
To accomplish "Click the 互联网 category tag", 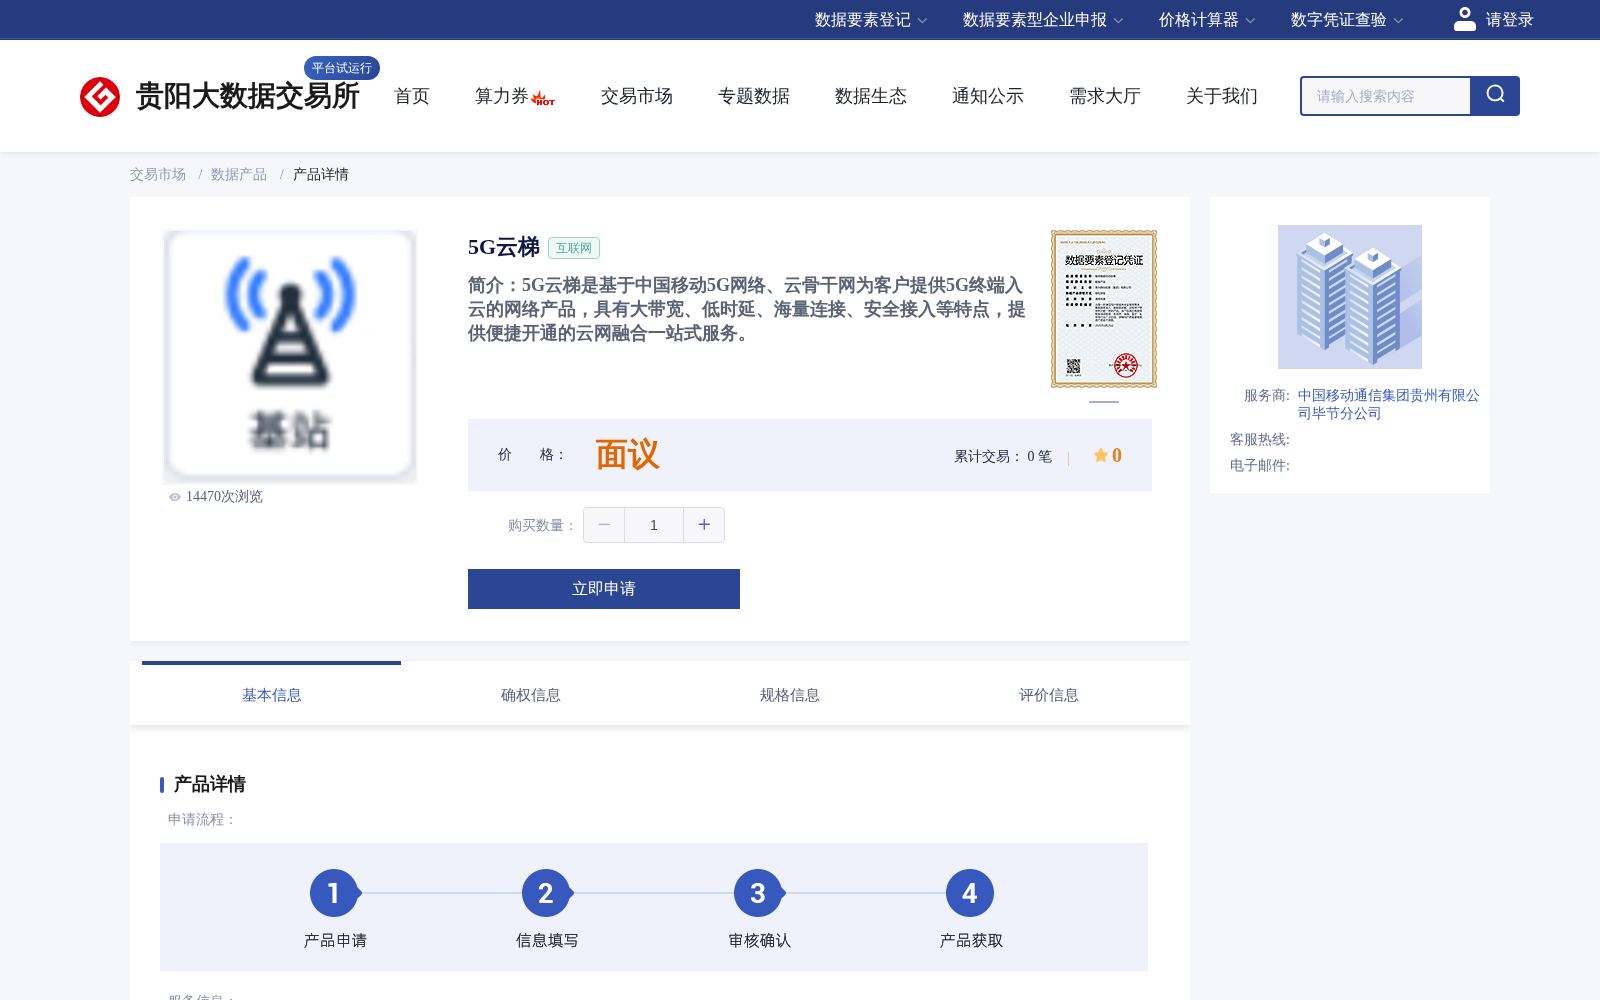I will pos(574,248).
